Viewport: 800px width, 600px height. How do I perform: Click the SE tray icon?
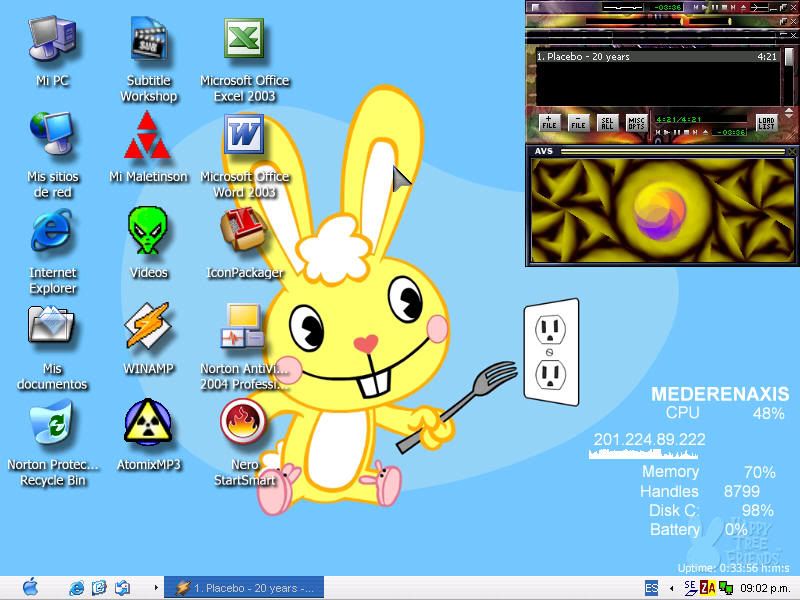click(690, 588)
